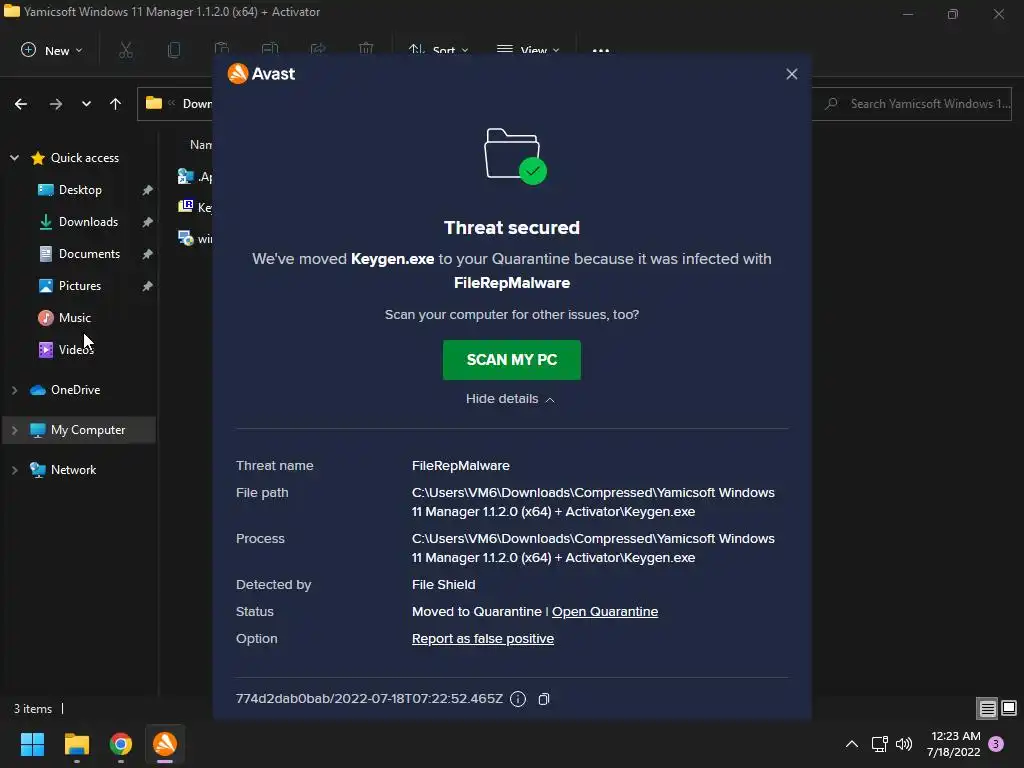The image size is (1024, 768).
Task: Click the Explorer search box
Action: (912, 104)
